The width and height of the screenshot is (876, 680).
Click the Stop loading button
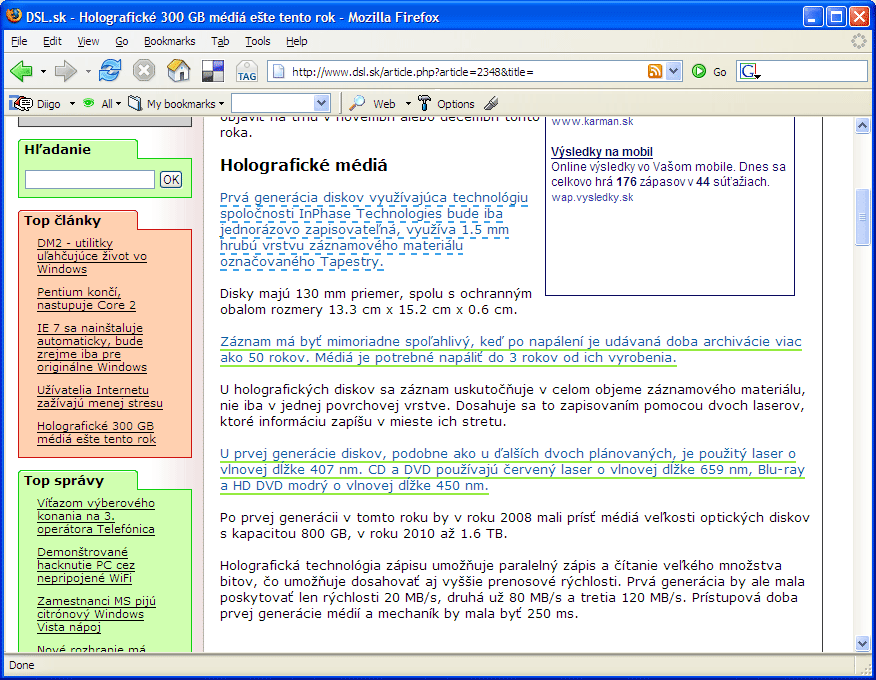144,71
